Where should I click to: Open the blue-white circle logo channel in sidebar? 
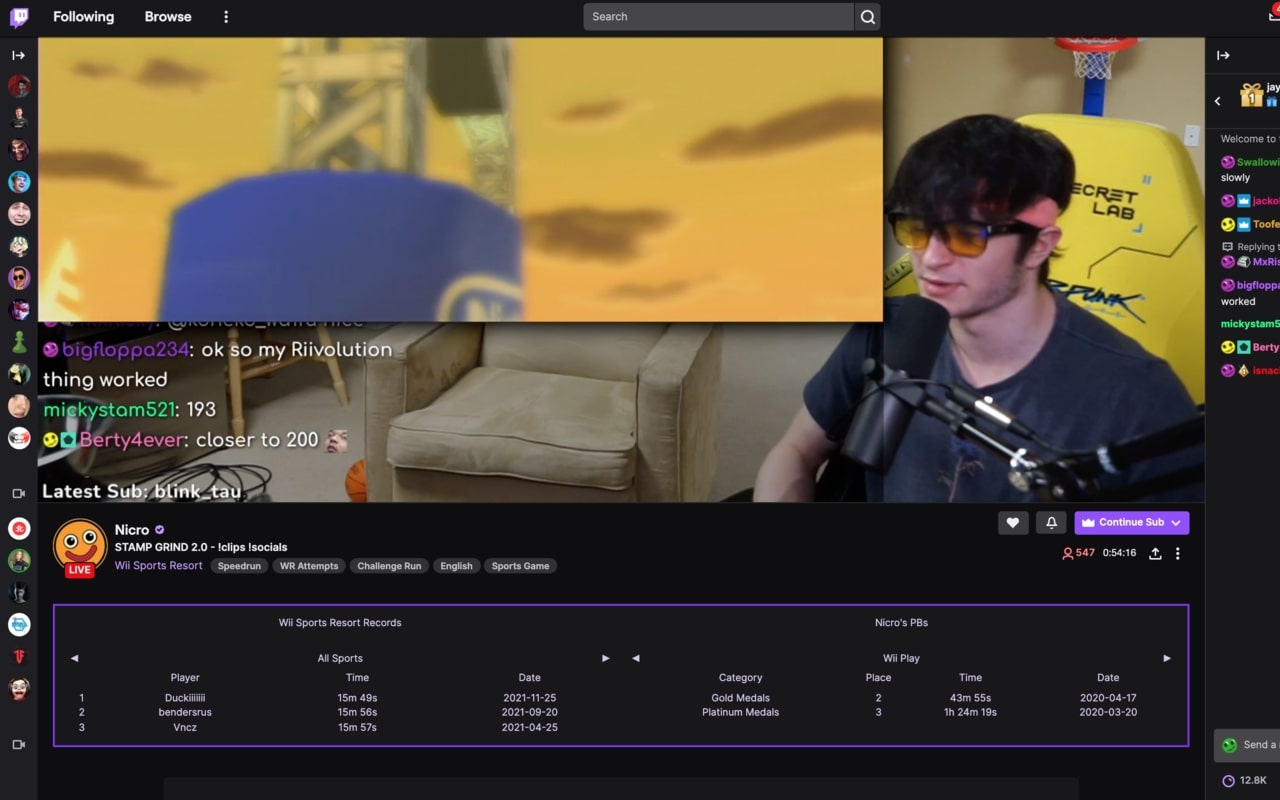click(x=19, y=624)
